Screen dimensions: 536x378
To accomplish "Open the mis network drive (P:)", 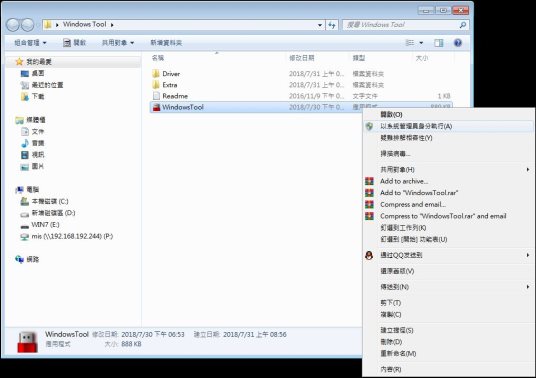I will tap(67, 236).
